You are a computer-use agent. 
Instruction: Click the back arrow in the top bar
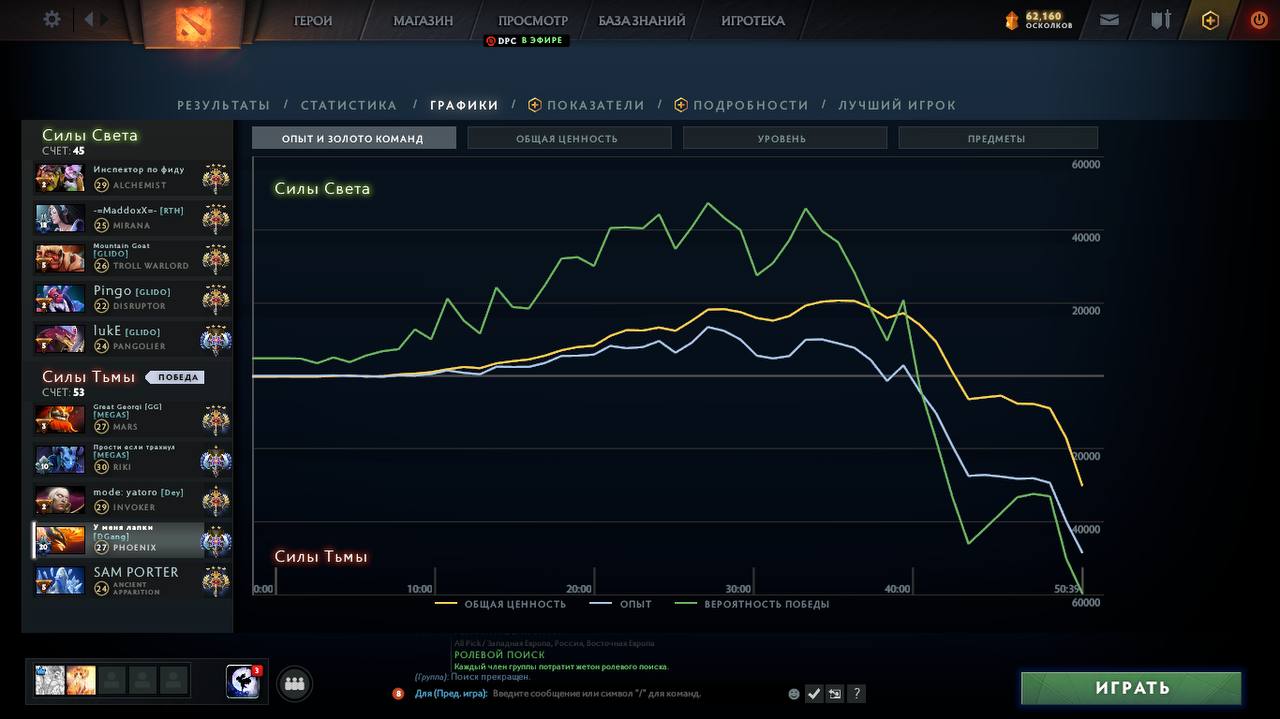coord(91,19)
